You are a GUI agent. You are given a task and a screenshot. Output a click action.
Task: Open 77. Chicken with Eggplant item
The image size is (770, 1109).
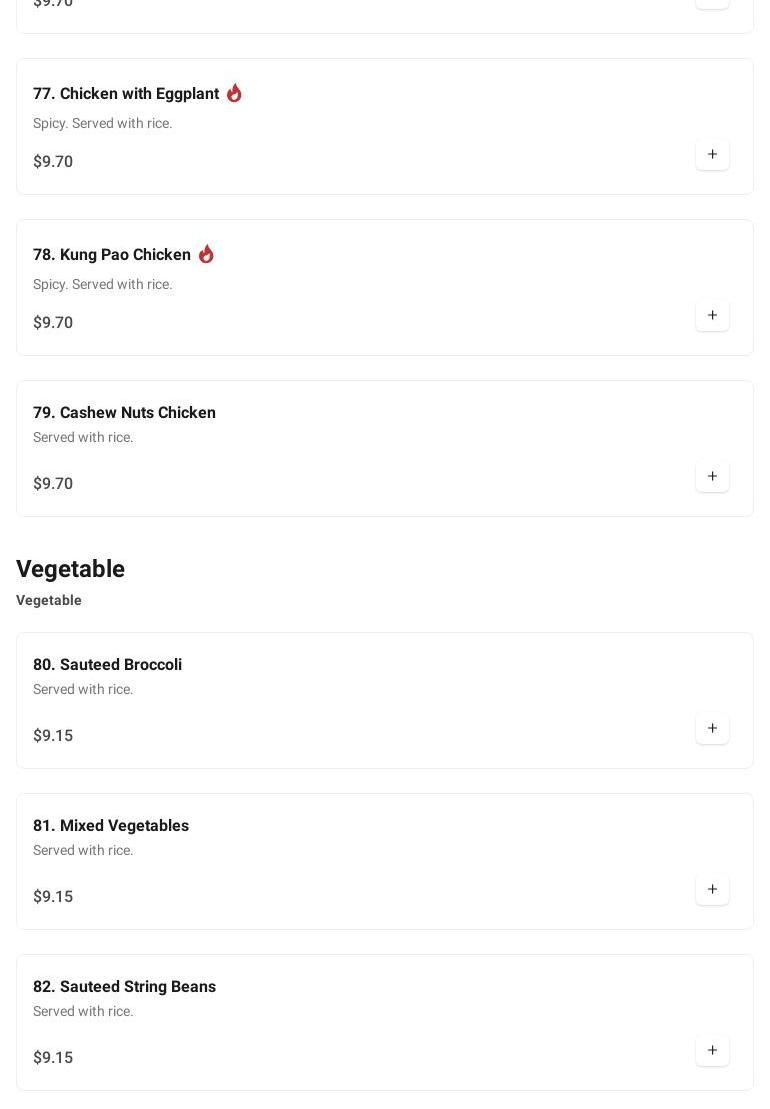click(126, 94)
